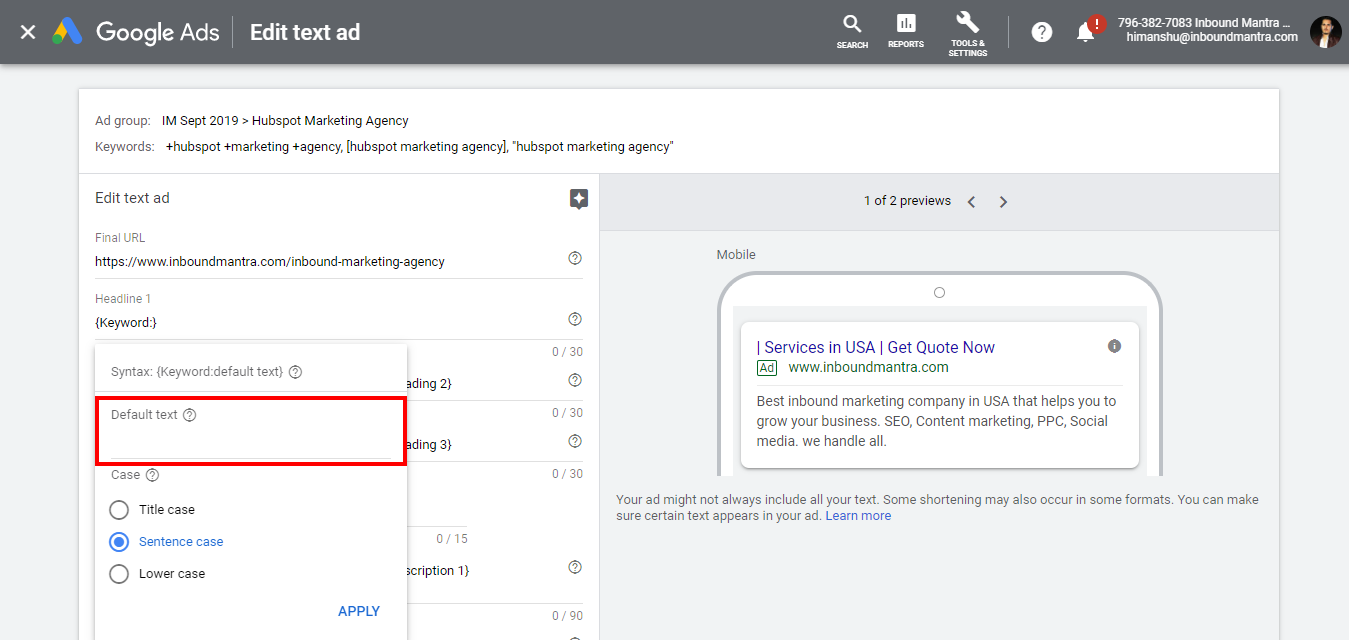Click the info icon in ad preview
The image size is (1349, 640).
point(1114,346)
